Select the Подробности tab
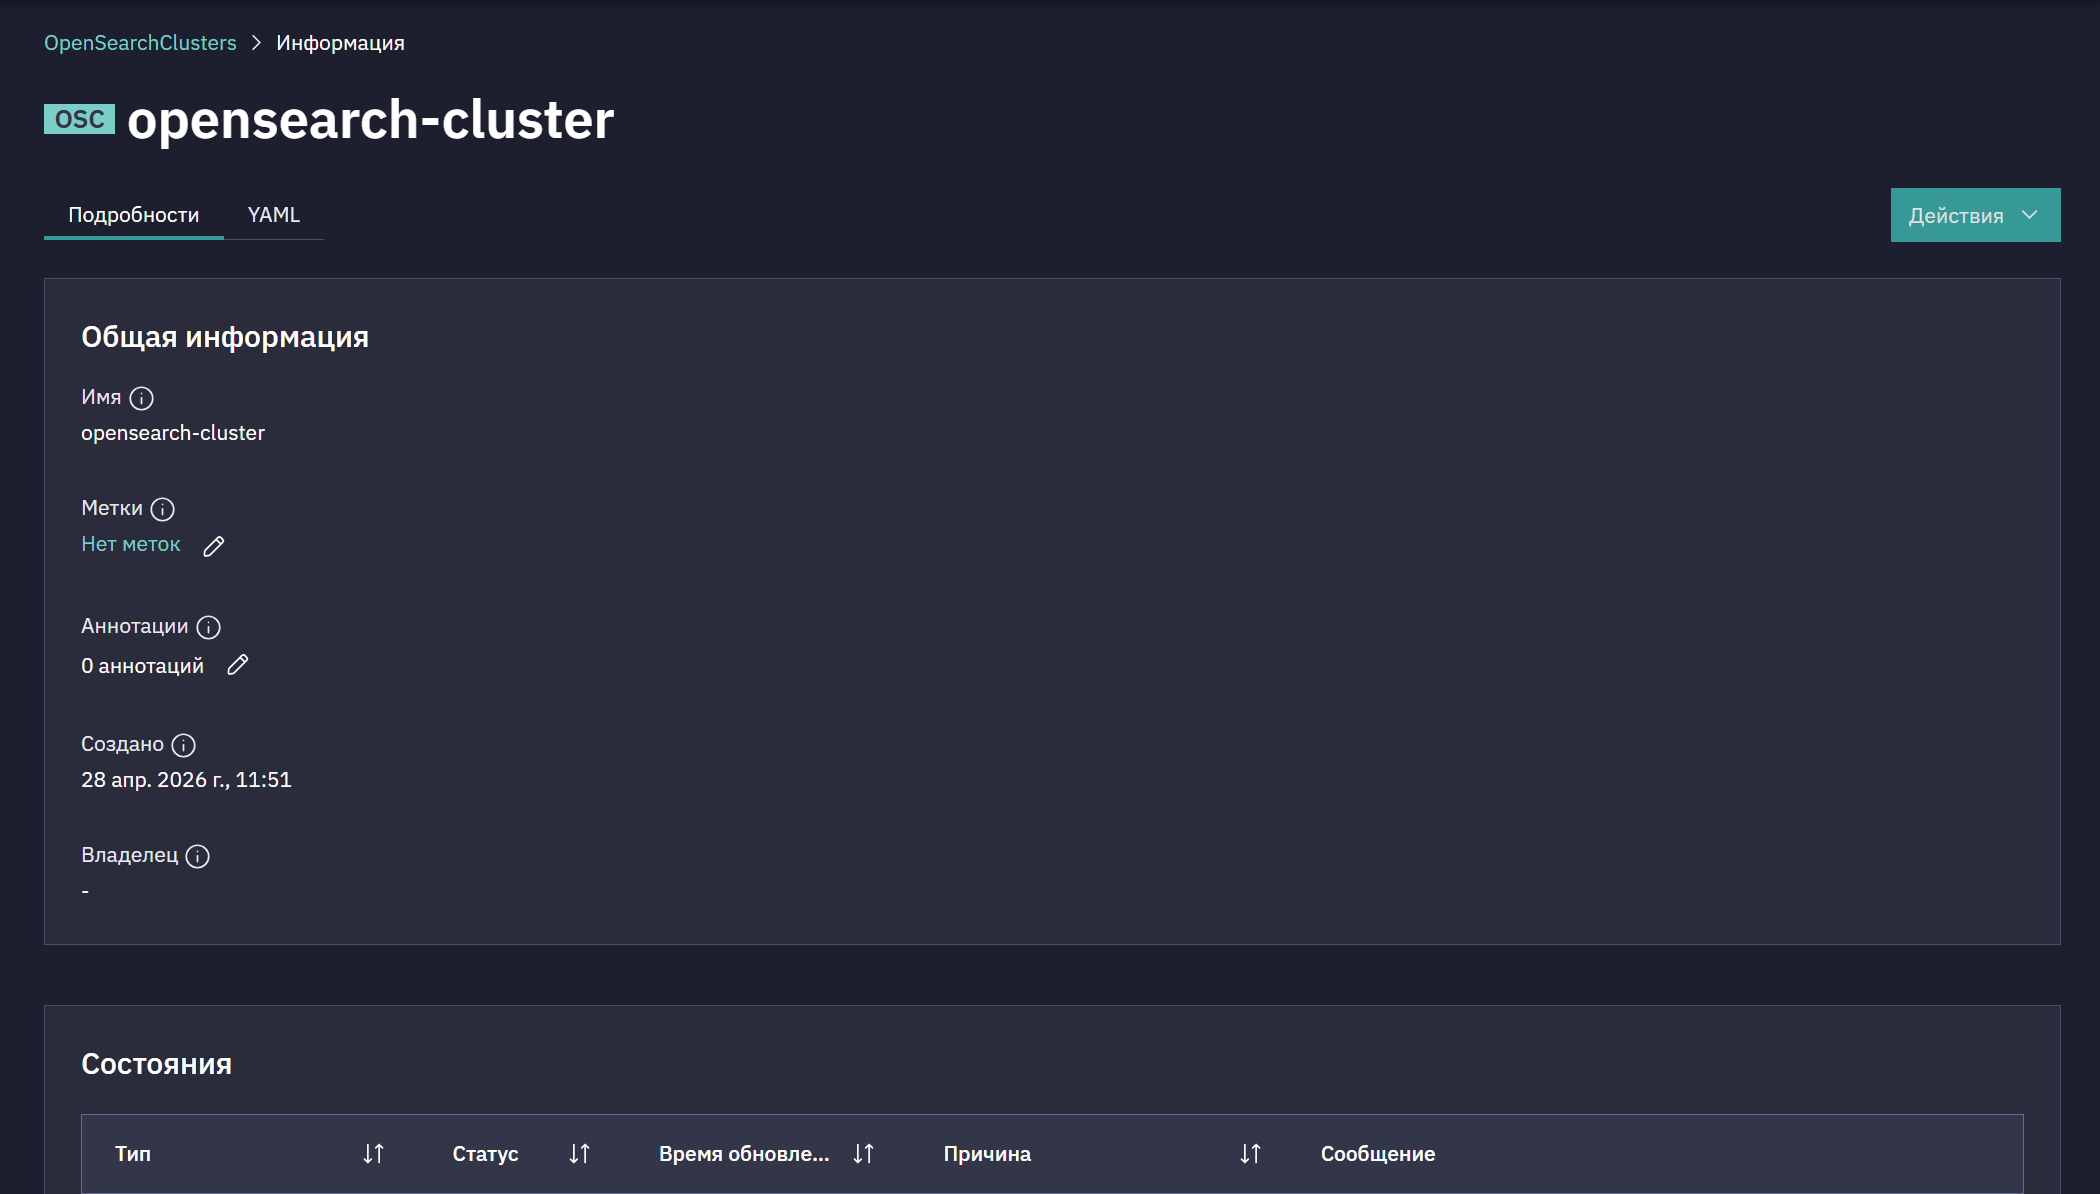Image resolution: width=2100 pixels, height=1194 pixels. point(134,215)
